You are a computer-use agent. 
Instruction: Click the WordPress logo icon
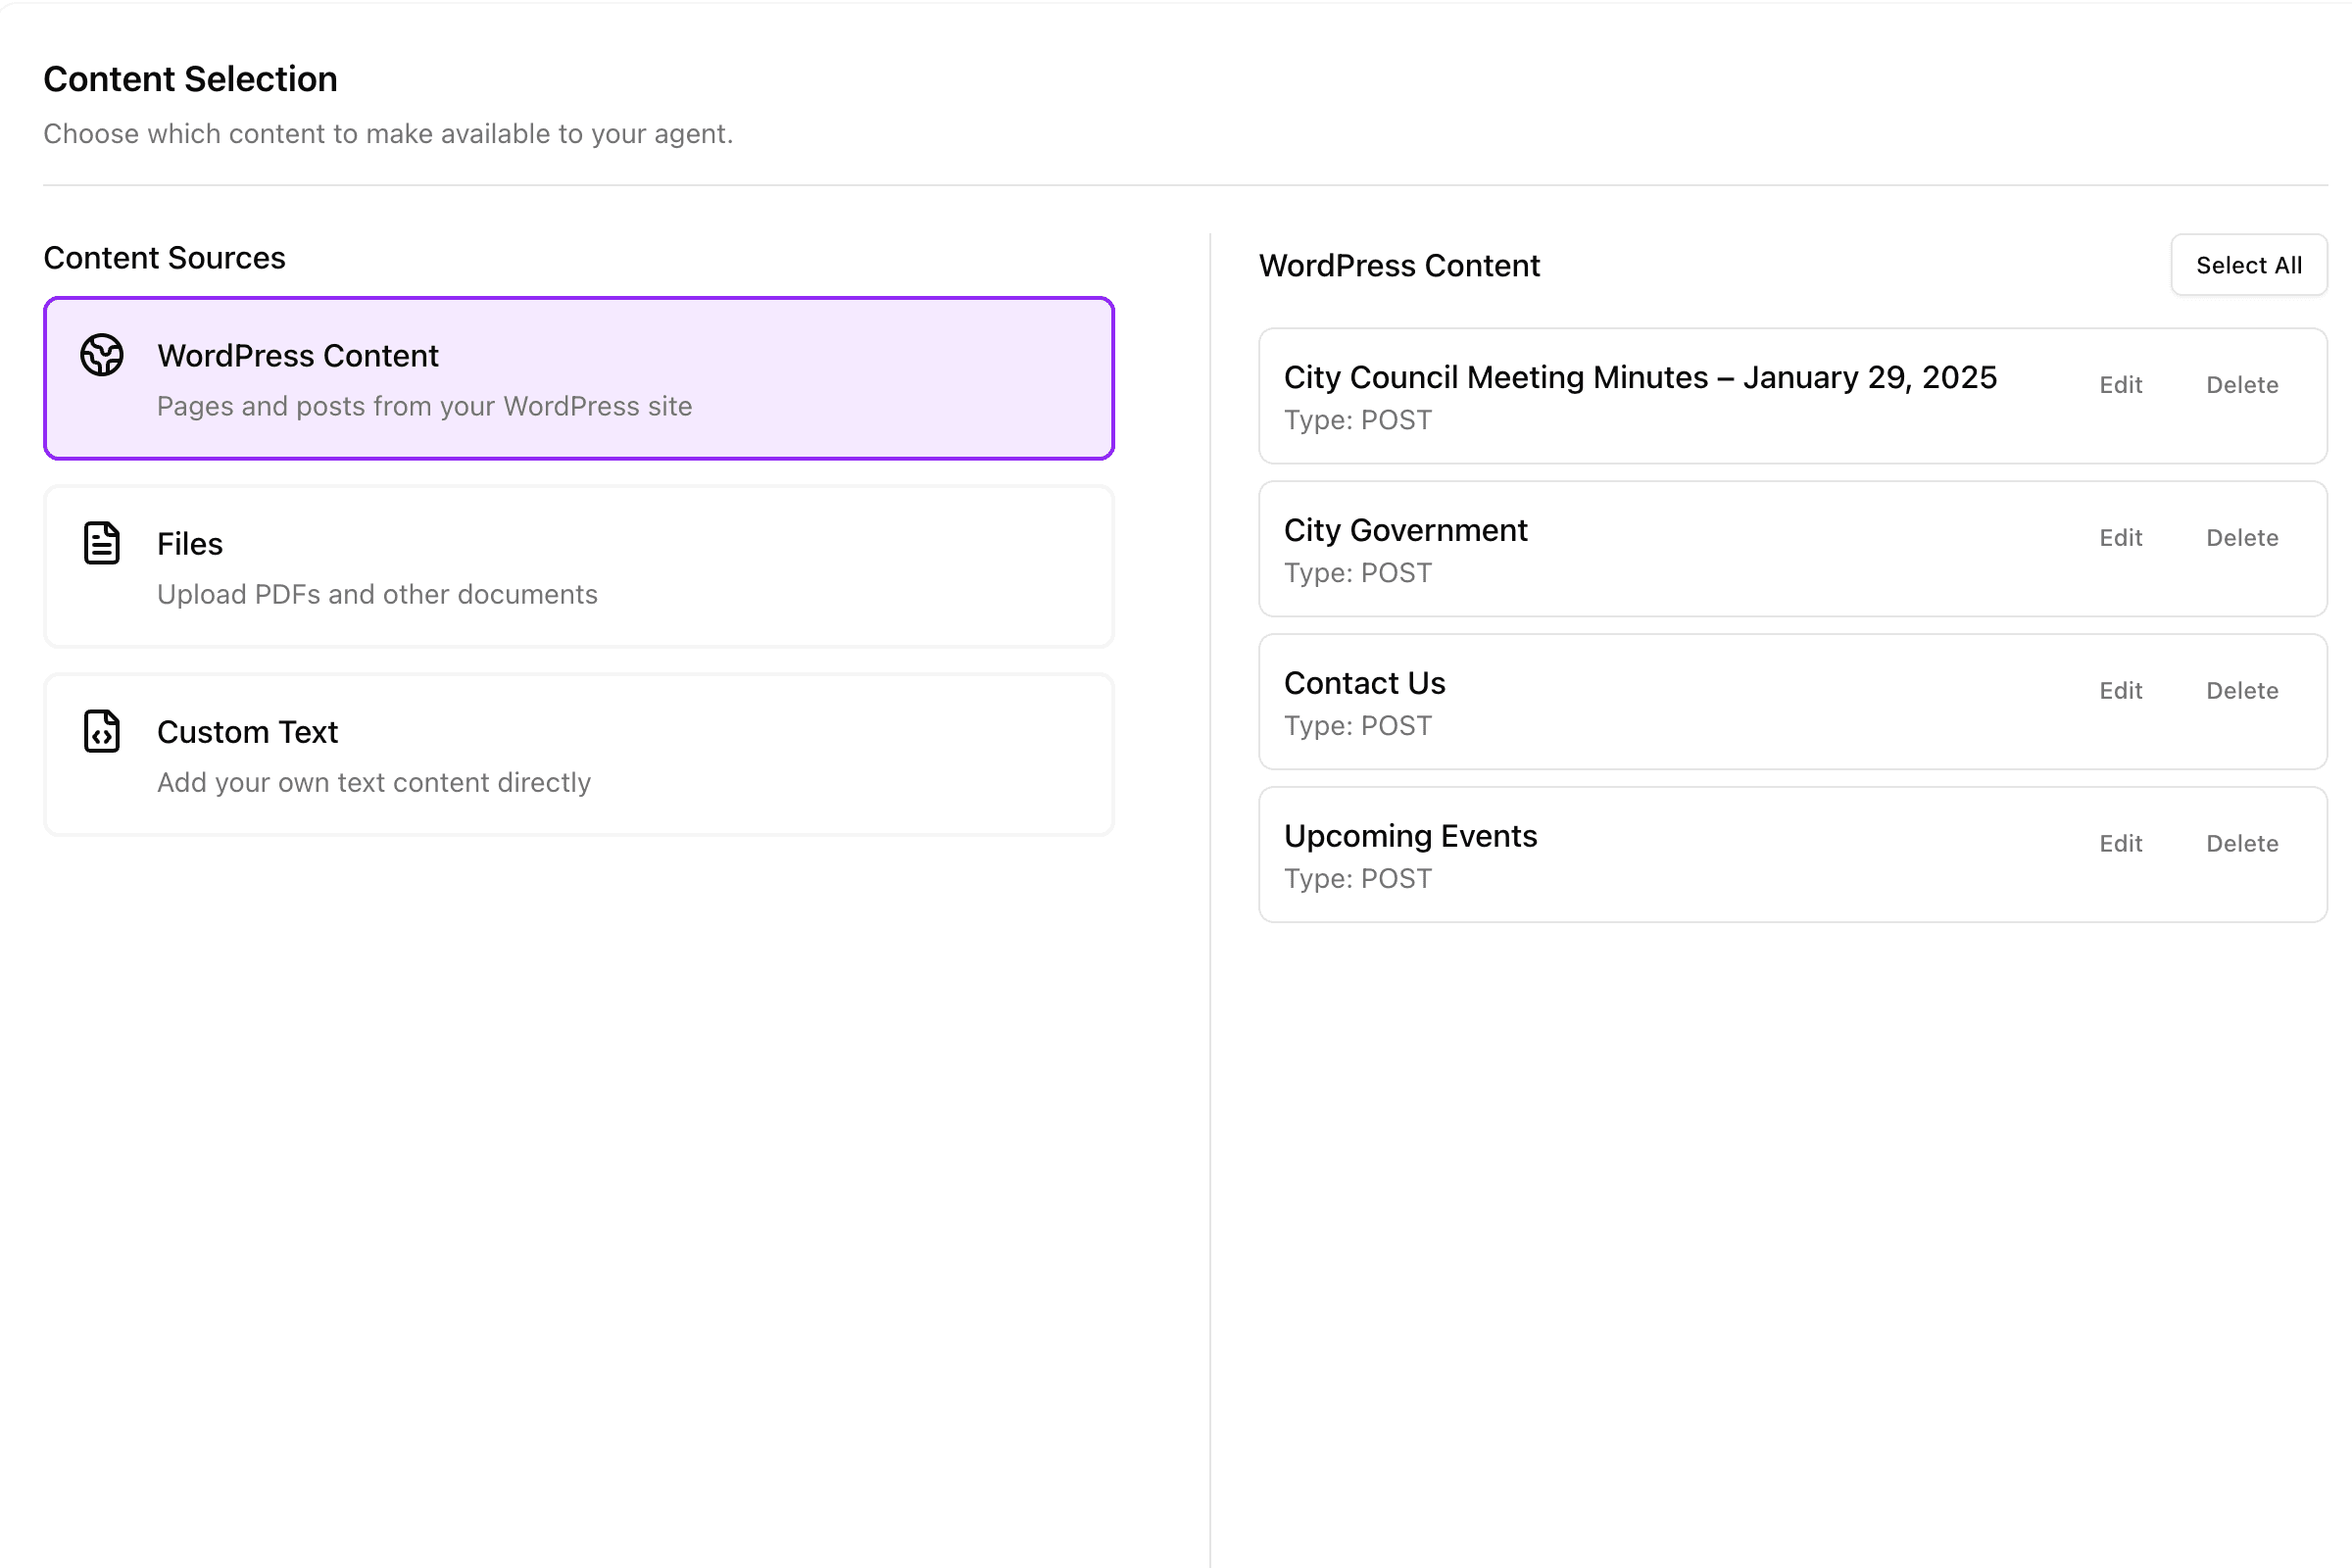click(x=102, y=355)
